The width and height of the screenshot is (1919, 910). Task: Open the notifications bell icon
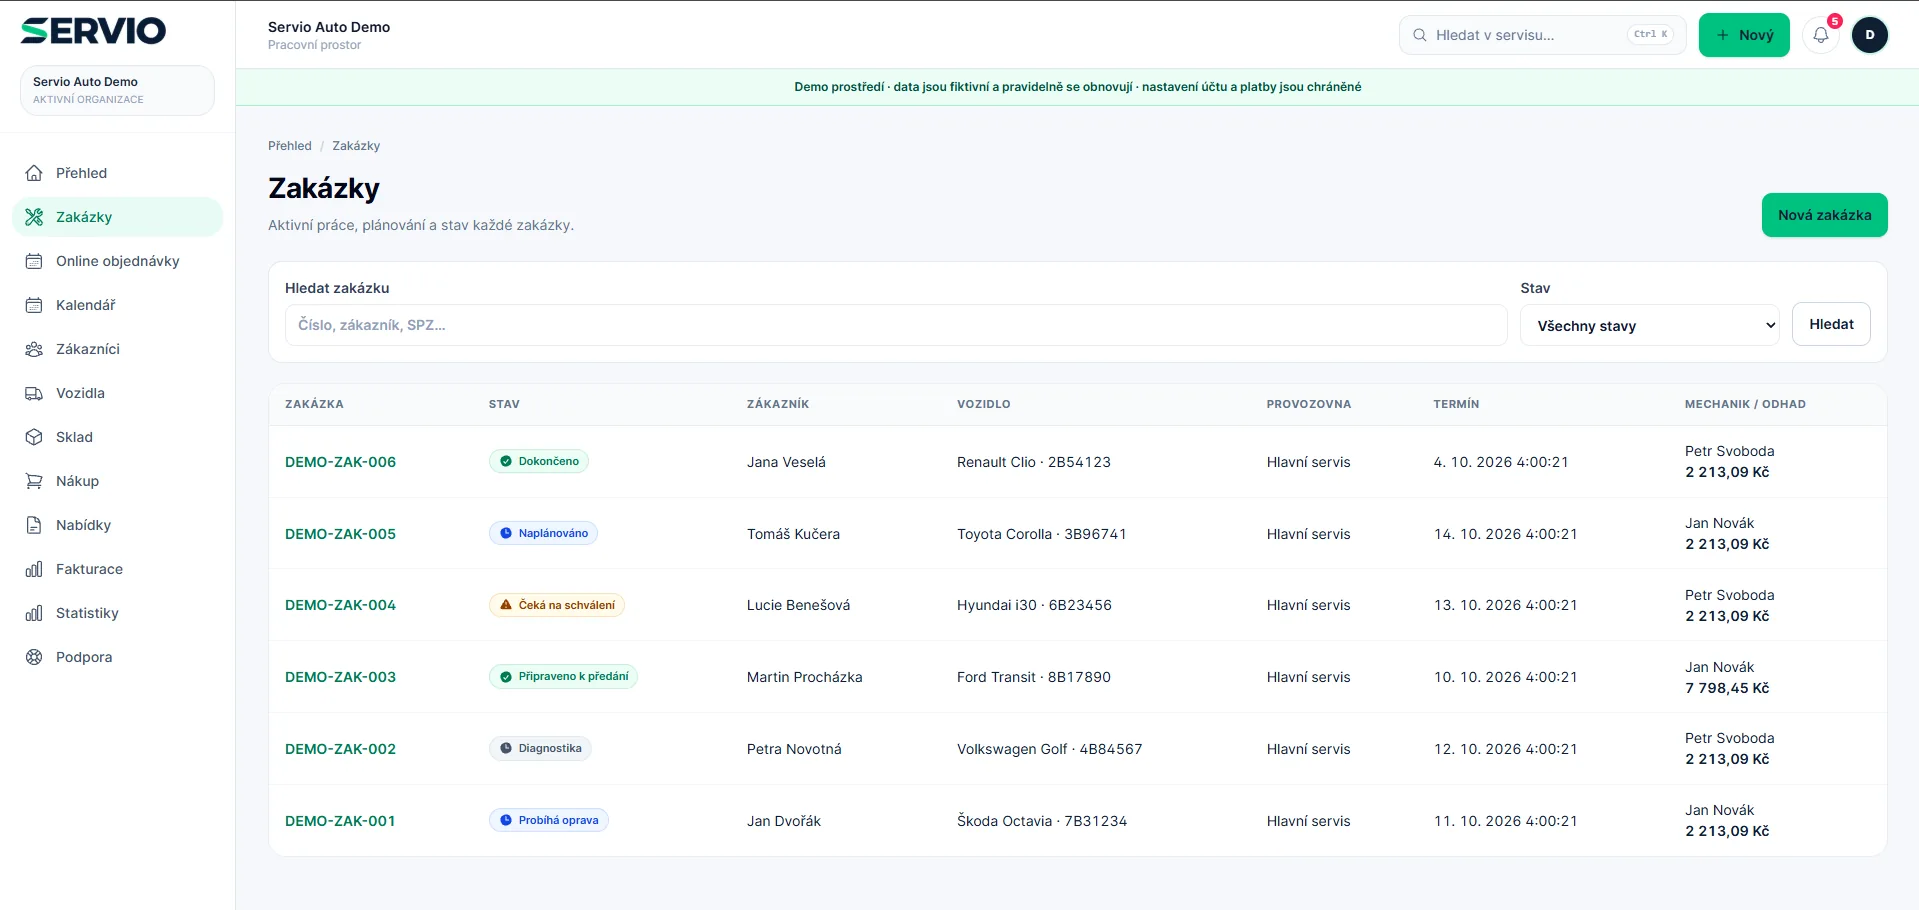(x=1821, y=35)
